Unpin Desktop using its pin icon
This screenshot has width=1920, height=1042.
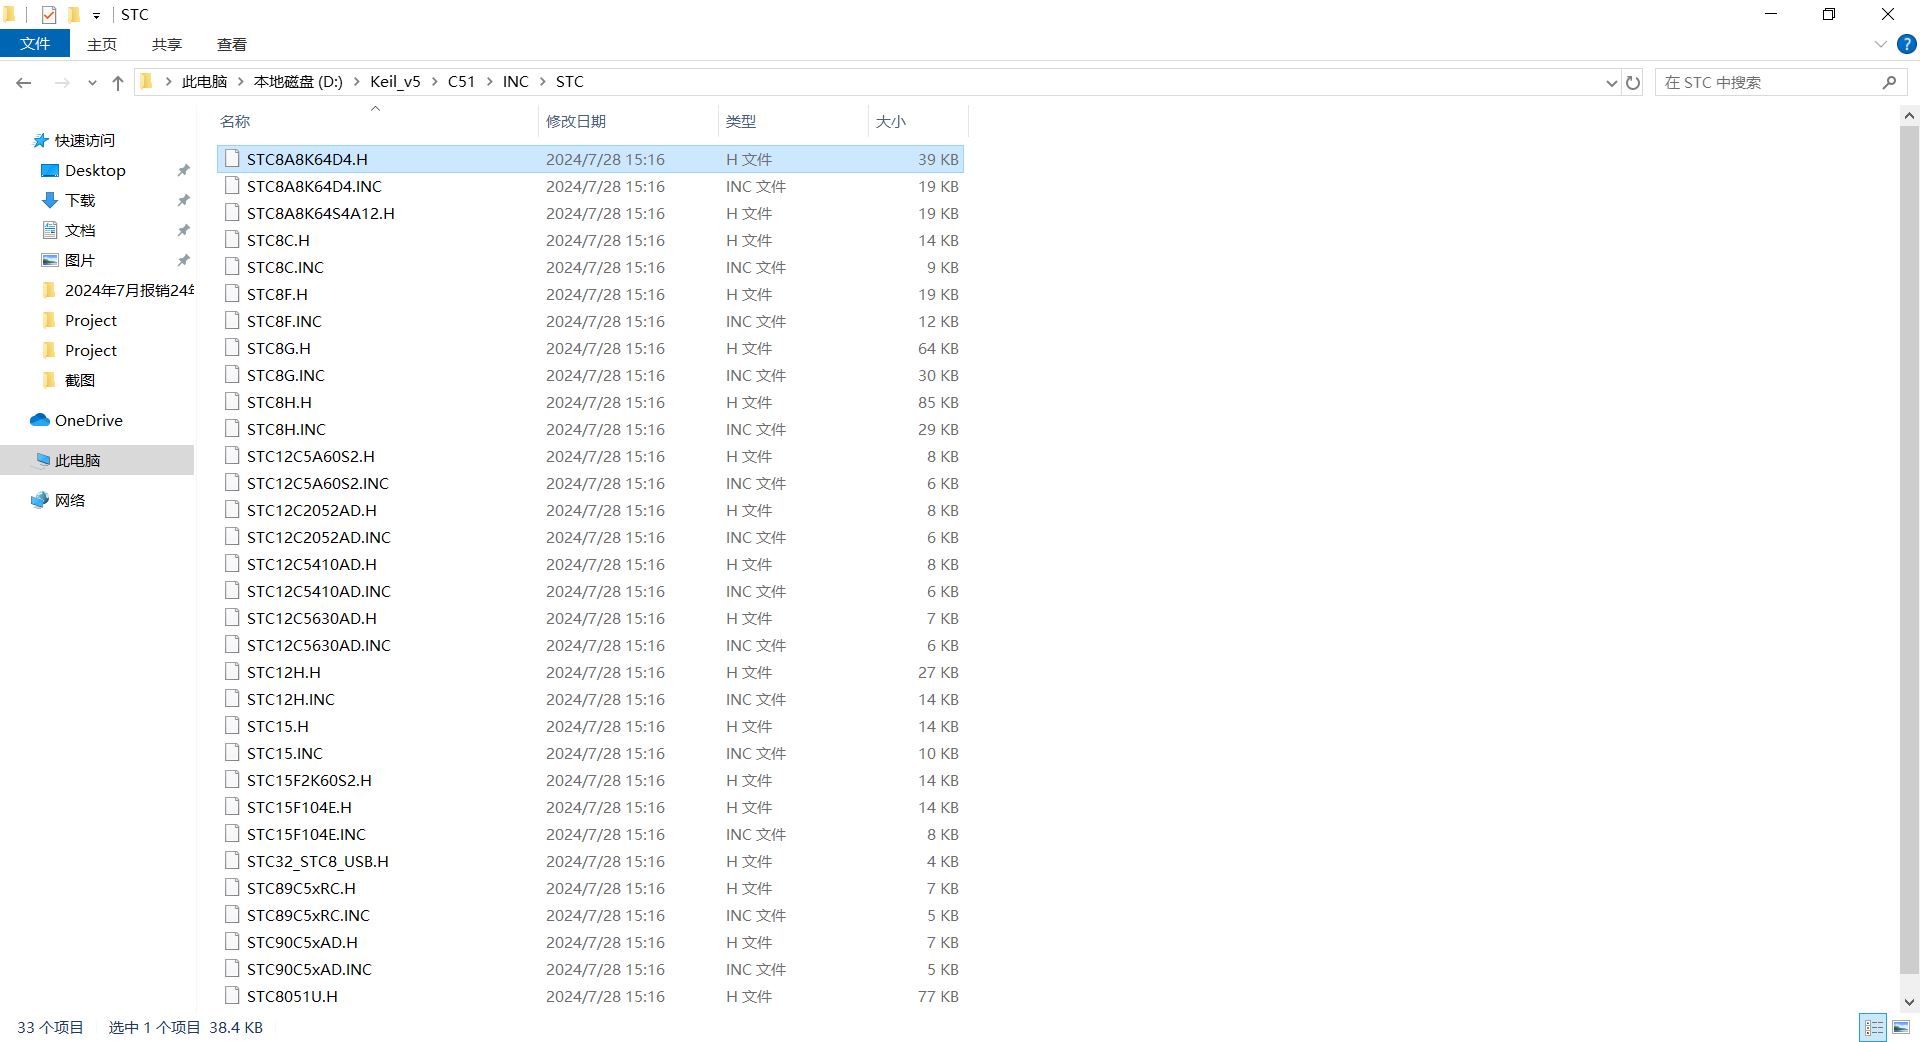click(x=183, y=171)
